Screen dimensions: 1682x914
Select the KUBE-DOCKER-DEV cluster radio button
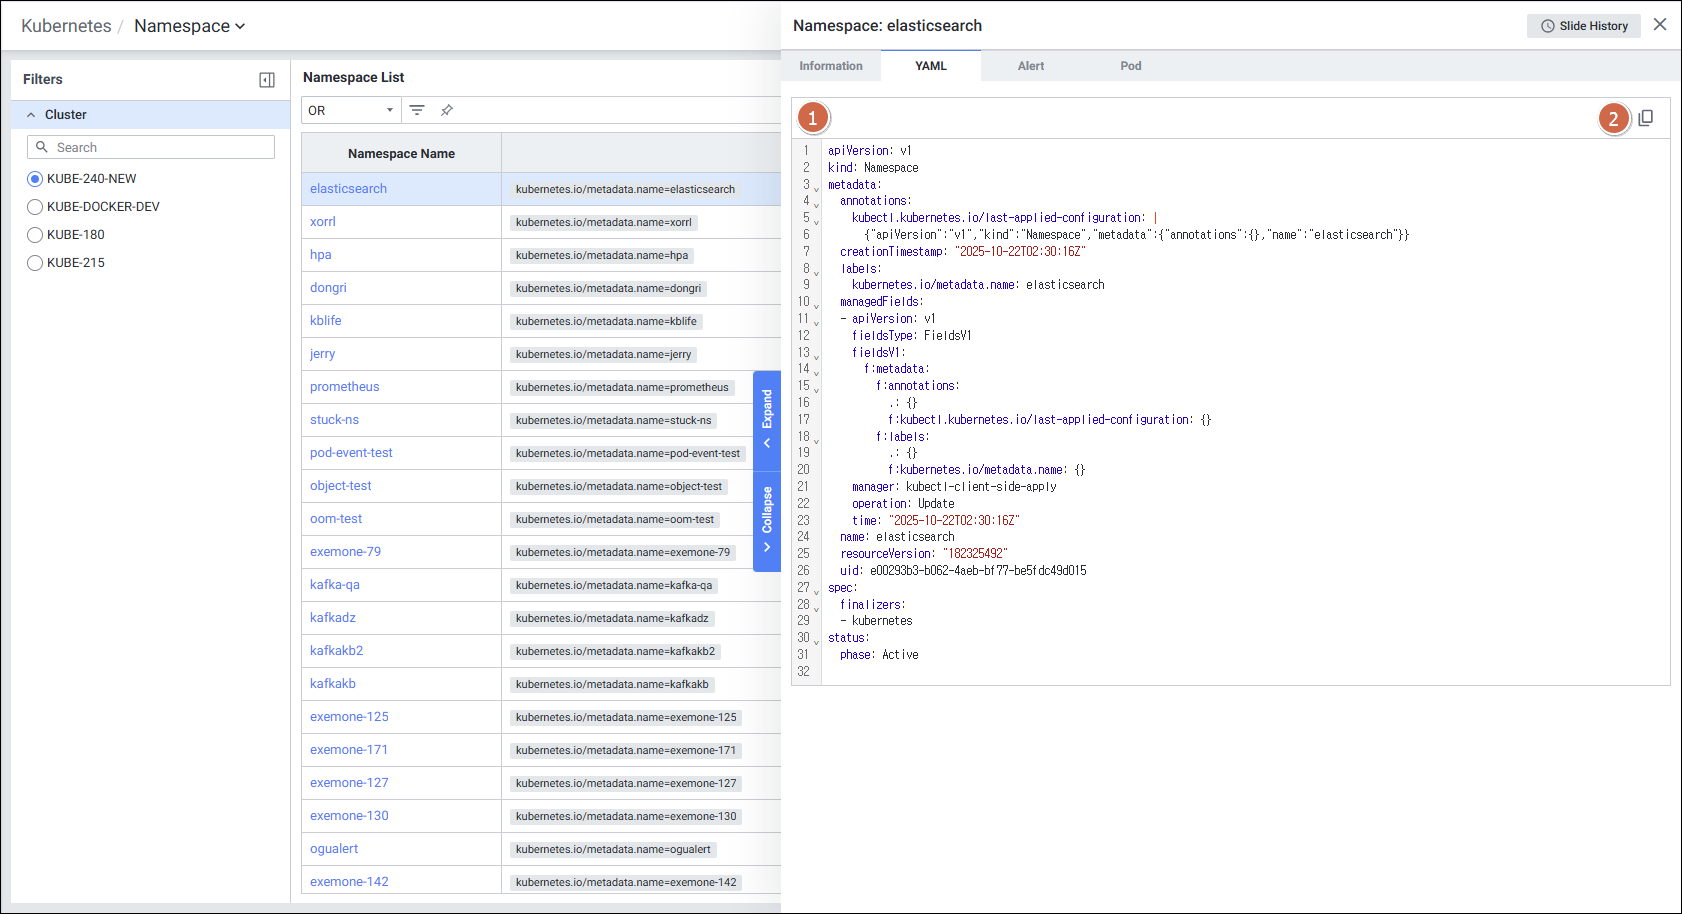coord(35,207)
